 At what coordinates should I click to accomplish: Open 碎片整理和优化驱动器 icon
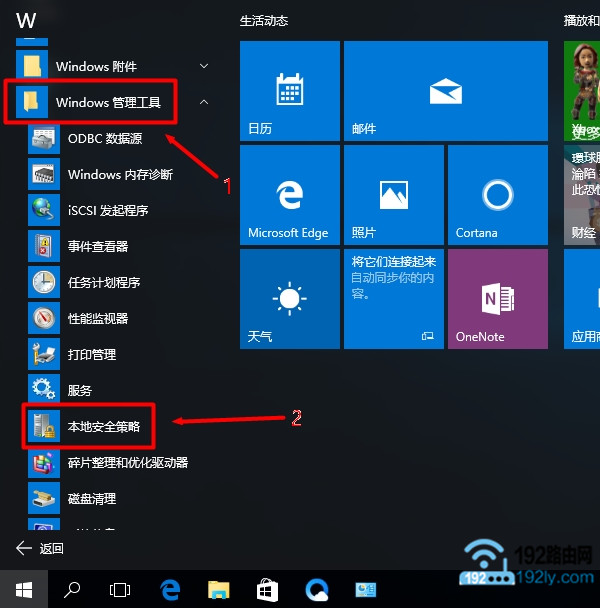tap(44, 462)
